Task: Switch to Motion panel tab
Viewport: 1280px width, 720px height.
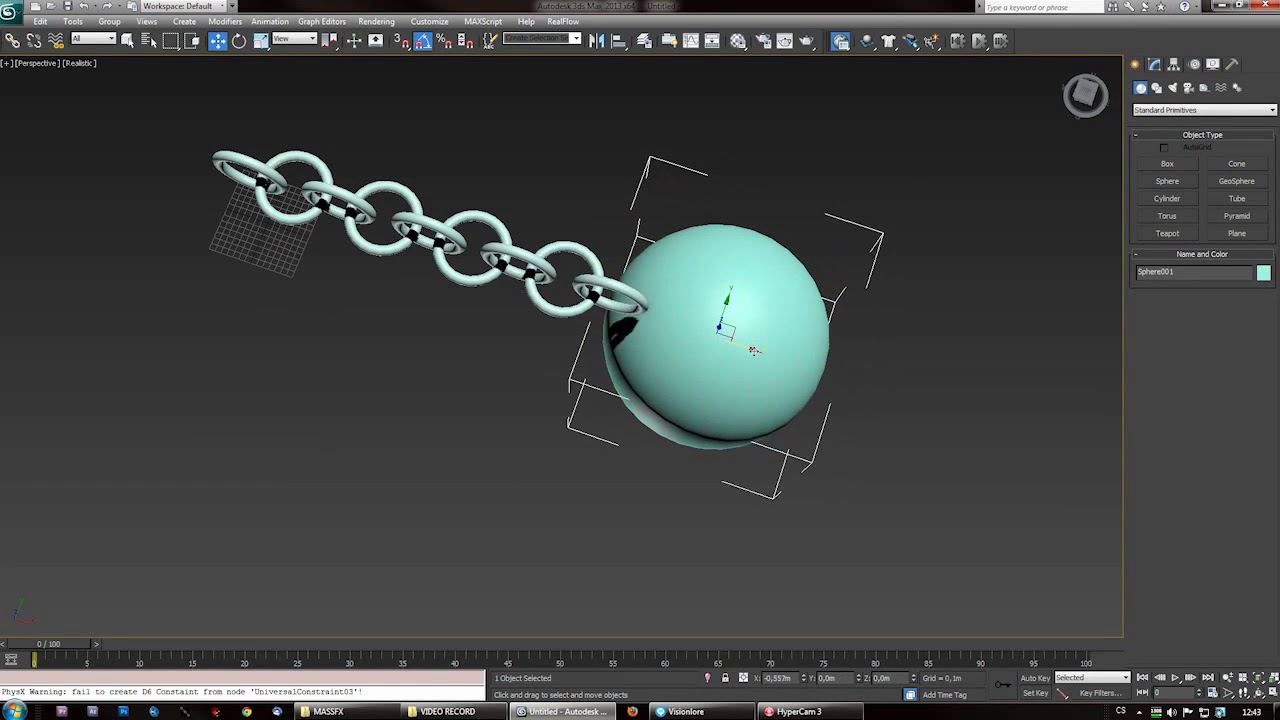Action: coord(1194,64)
